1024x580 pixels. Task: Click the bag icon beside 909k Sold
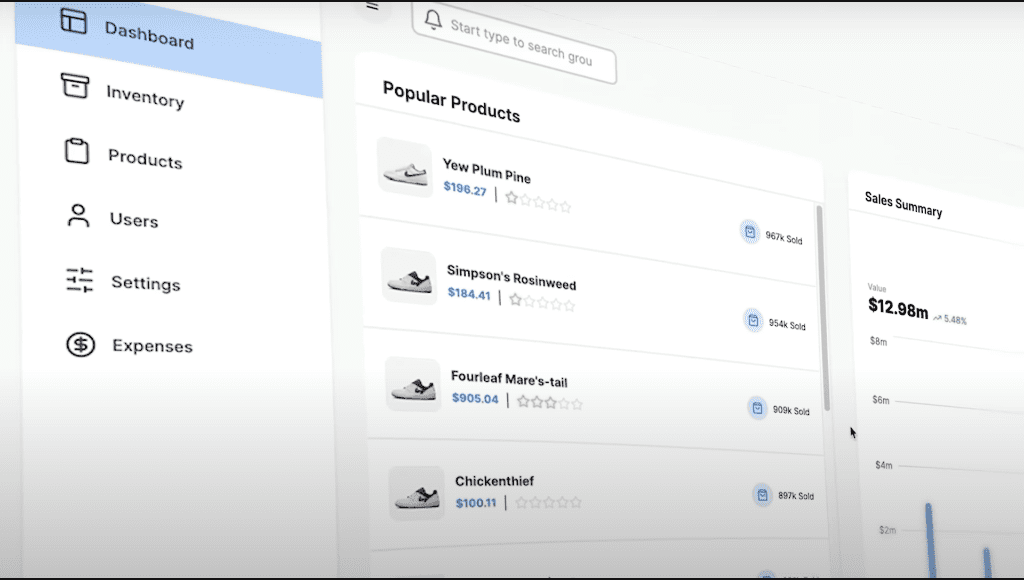pyautogui.click(x=757, y=408)
